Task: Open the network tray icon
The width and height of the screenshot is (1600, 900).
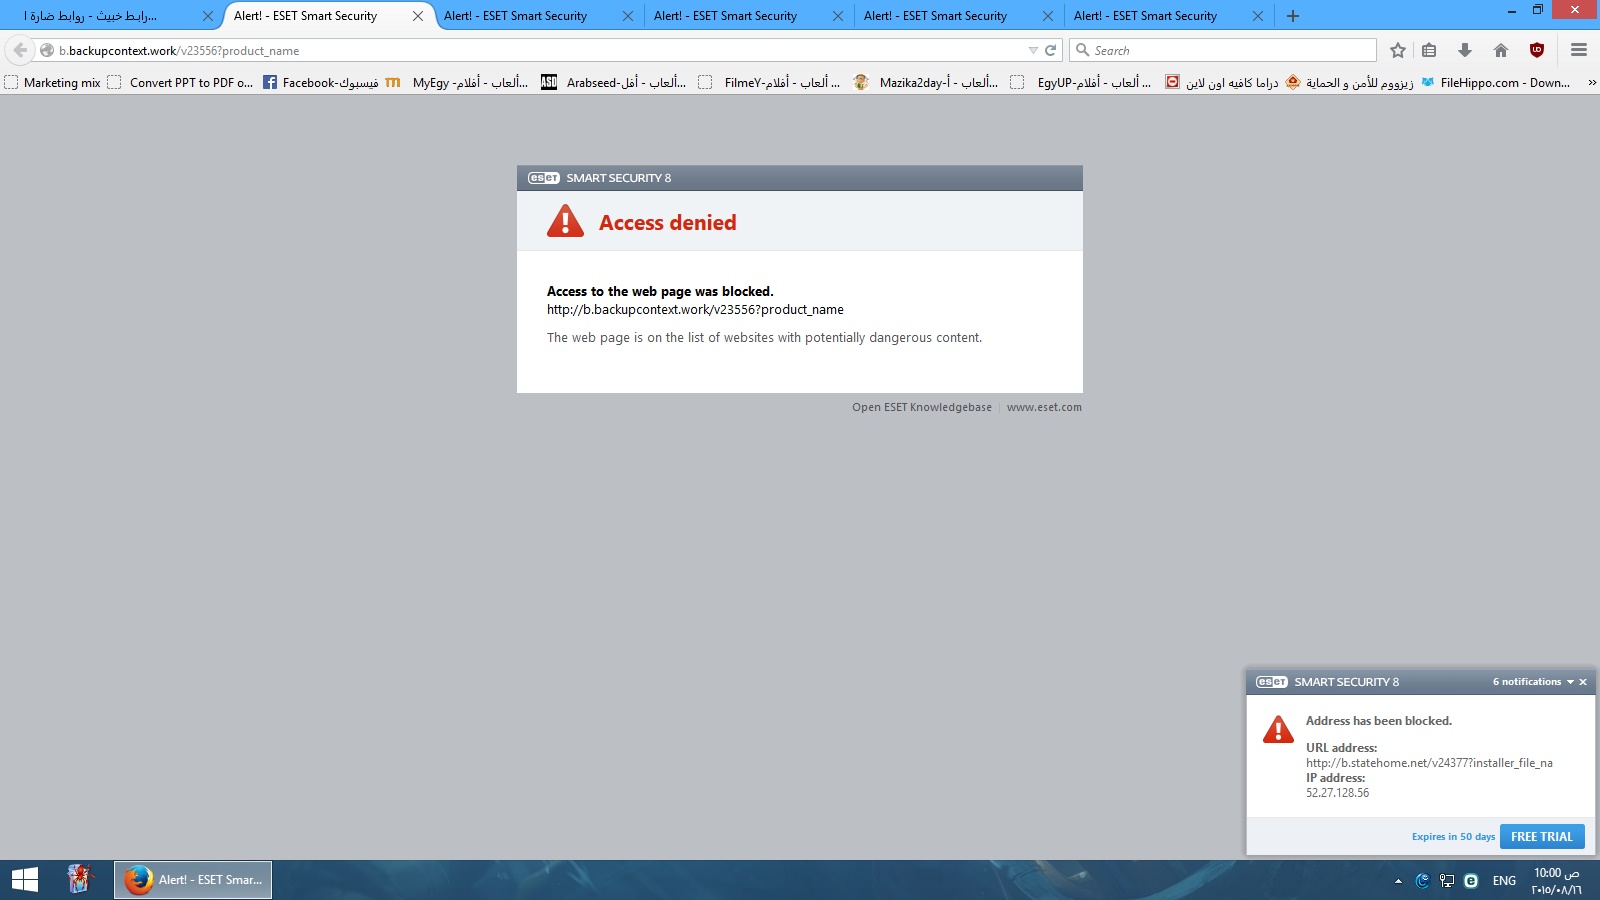Action: (x=1447, y=881)
